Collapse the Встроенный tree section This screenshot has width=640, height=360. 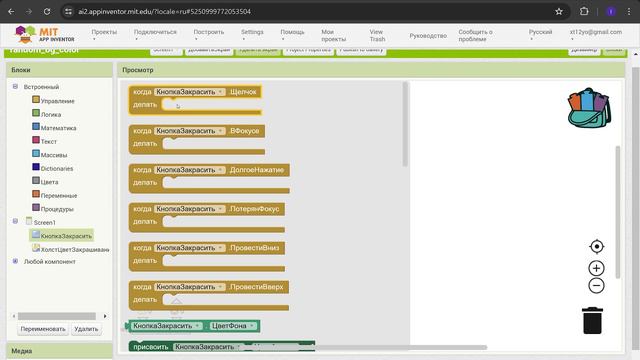(x=15, y=86)
